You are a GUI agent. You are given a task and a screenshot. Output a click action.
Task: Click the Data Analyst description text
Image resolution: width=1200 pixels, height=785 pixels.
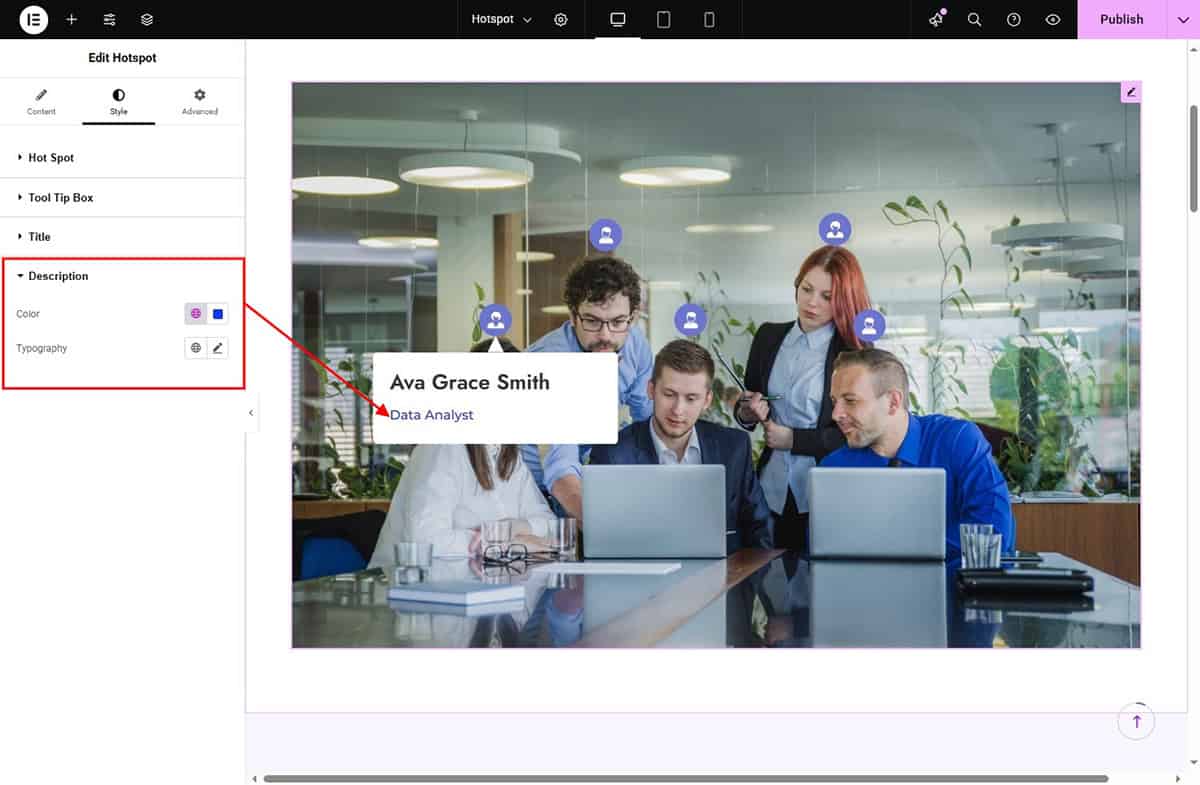(432, 415)
